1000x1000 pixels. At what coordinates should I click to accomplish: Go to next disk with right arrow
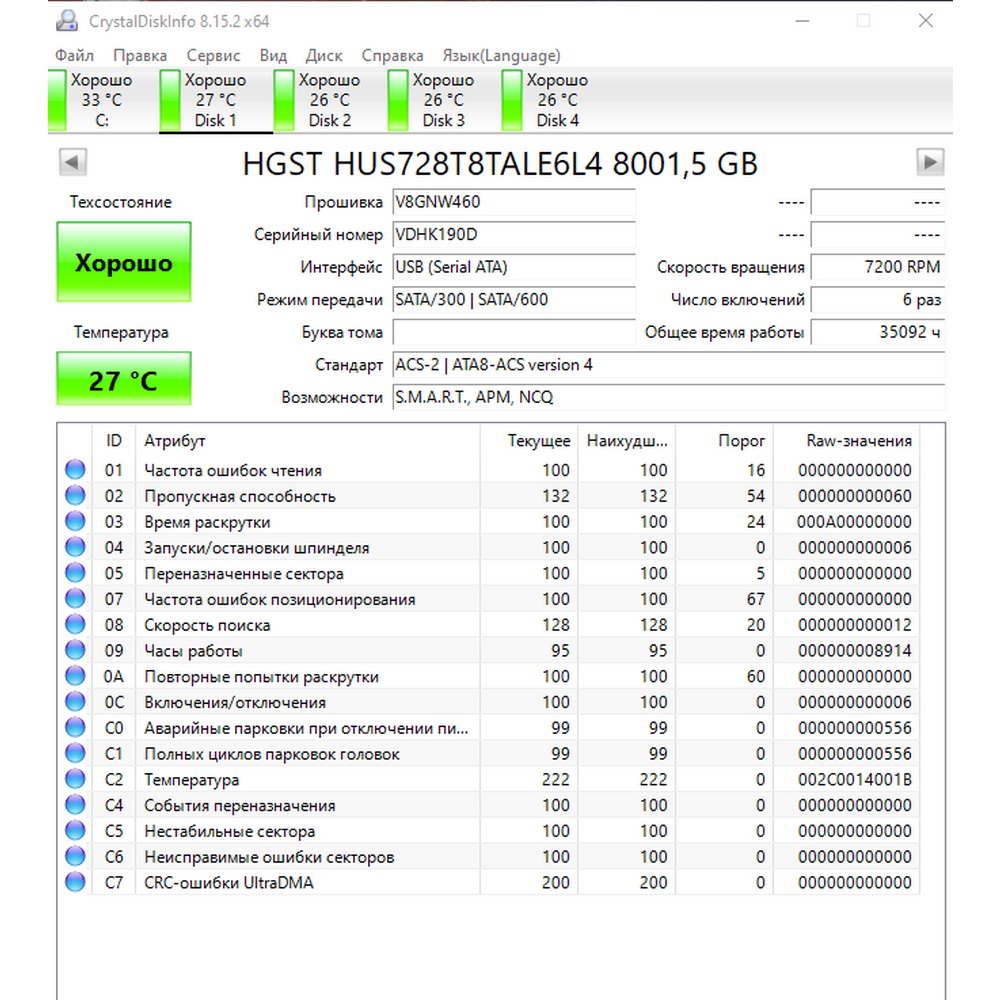[930, 162]
